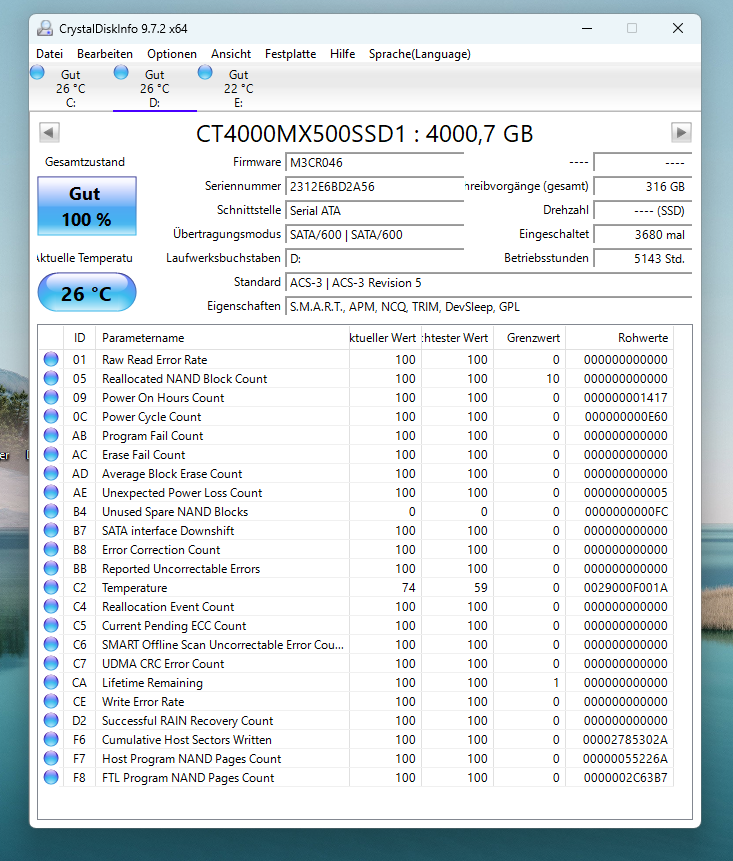The height and width of the screenshot is (861, 733).
Task: Switch to drive E: tab
Action: [239, 88]
